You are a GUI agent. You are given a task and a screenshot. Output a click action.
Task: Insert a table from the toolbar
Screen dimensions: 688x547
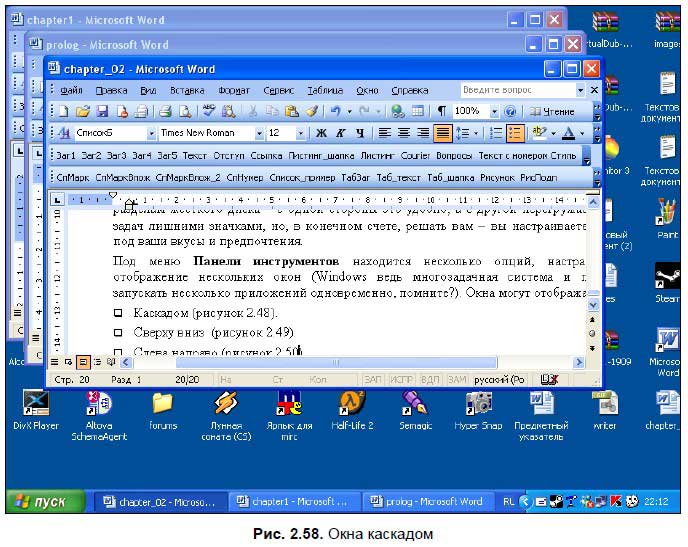click(417, 111)
